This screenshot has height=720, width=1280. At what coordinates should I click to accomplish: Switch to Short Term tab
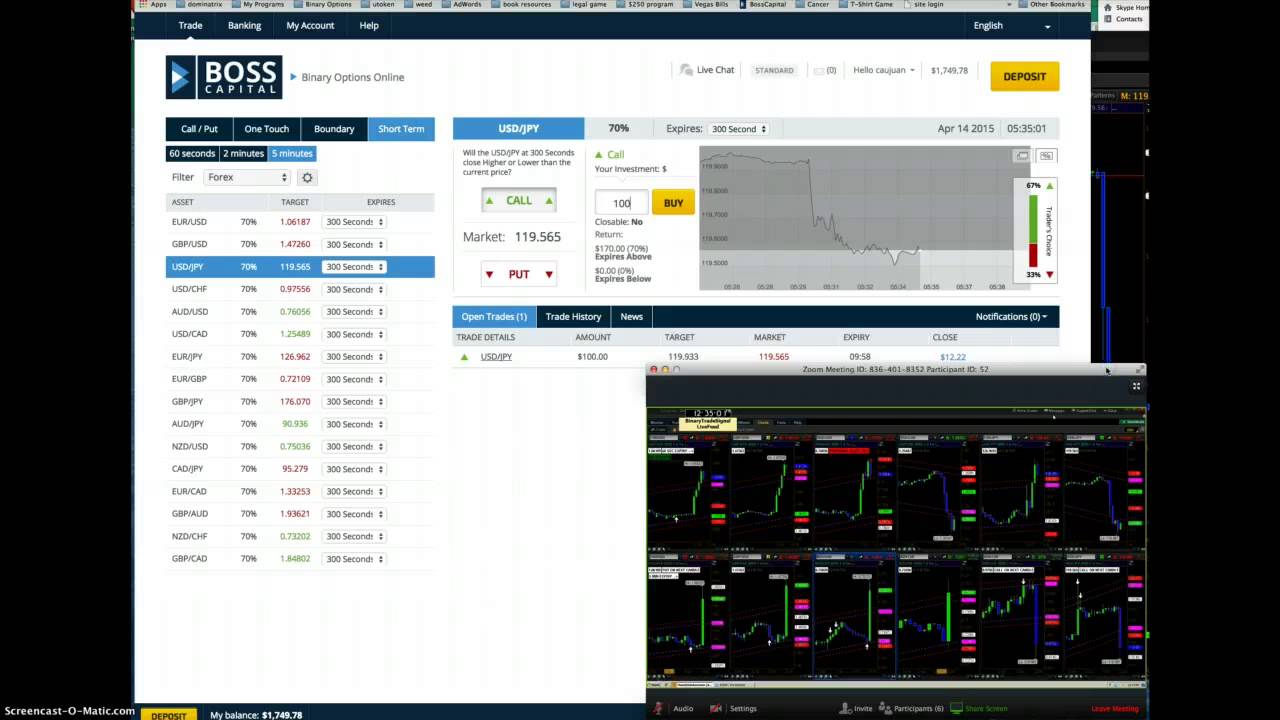(401, 129)
